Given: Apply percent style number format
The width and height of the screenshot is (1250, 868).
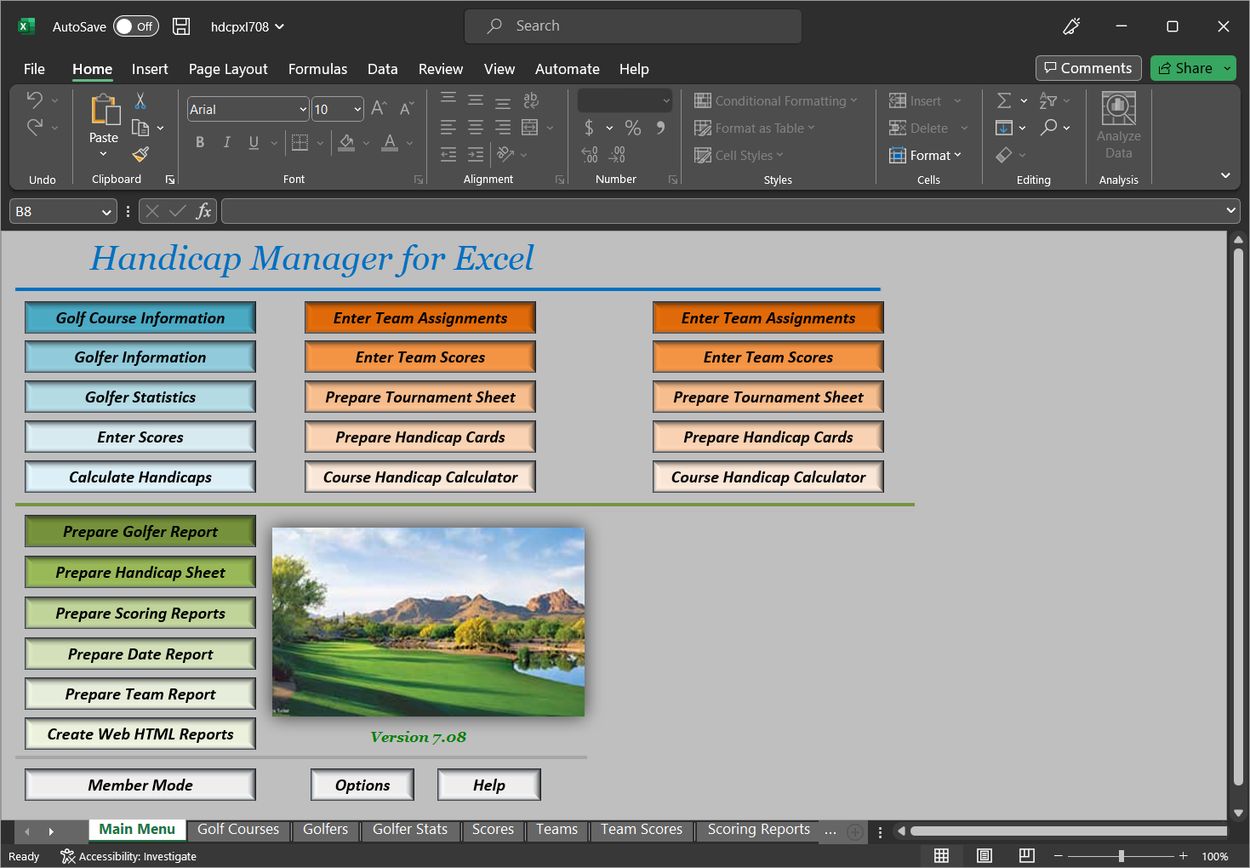Looking at the screenshot, I should click(632, 128).
